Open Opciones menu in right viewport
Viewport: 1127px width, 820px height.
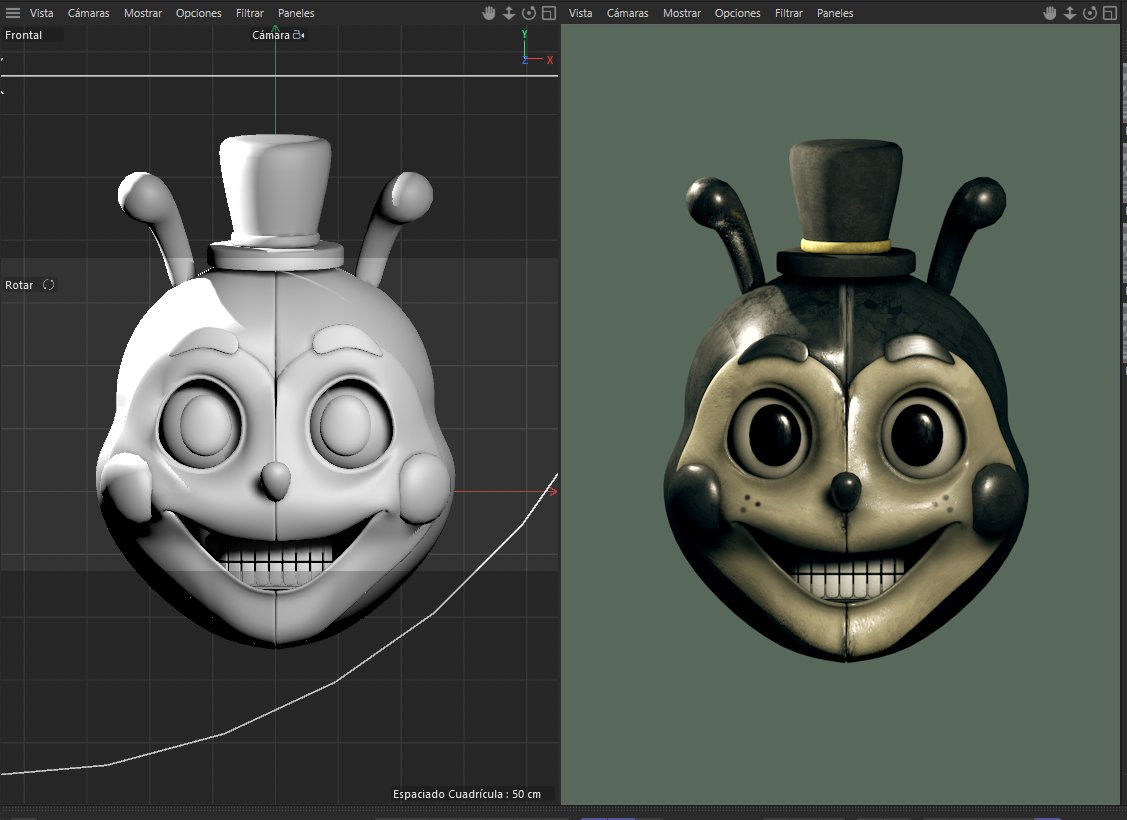(737, 13)
